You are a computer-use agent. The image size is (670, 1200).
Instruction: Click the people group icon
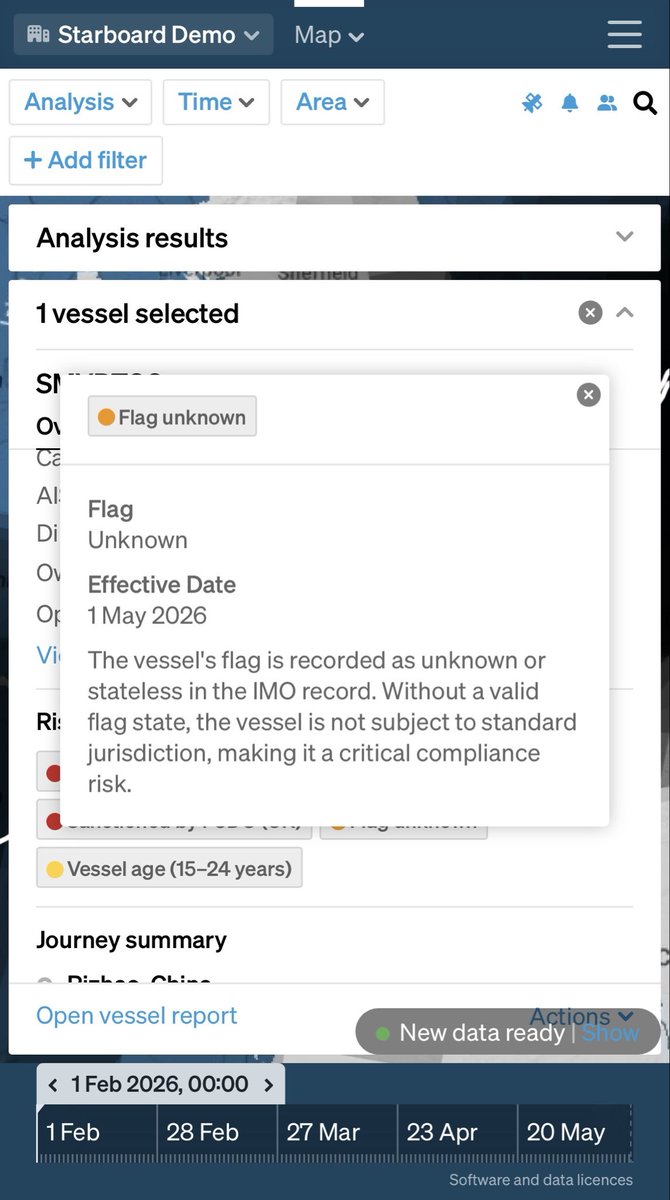[607, 102]
